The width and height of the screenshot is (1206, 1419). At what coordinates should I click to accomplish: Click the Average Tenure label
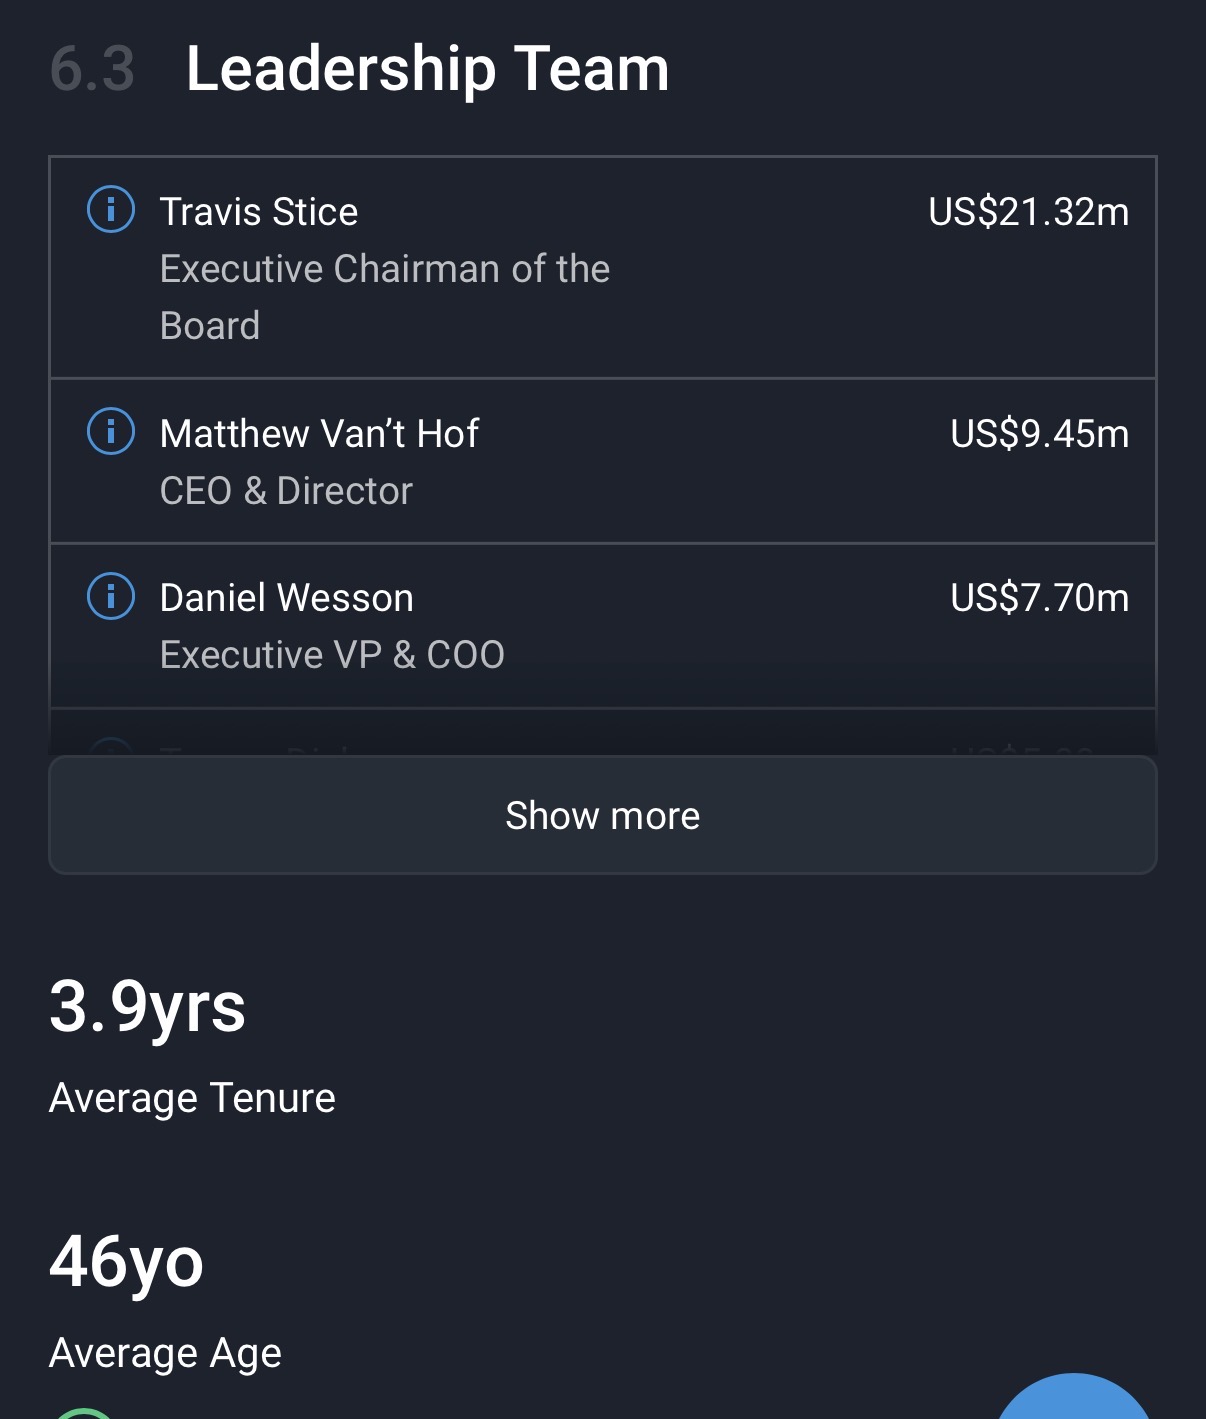pos(192,1098)
